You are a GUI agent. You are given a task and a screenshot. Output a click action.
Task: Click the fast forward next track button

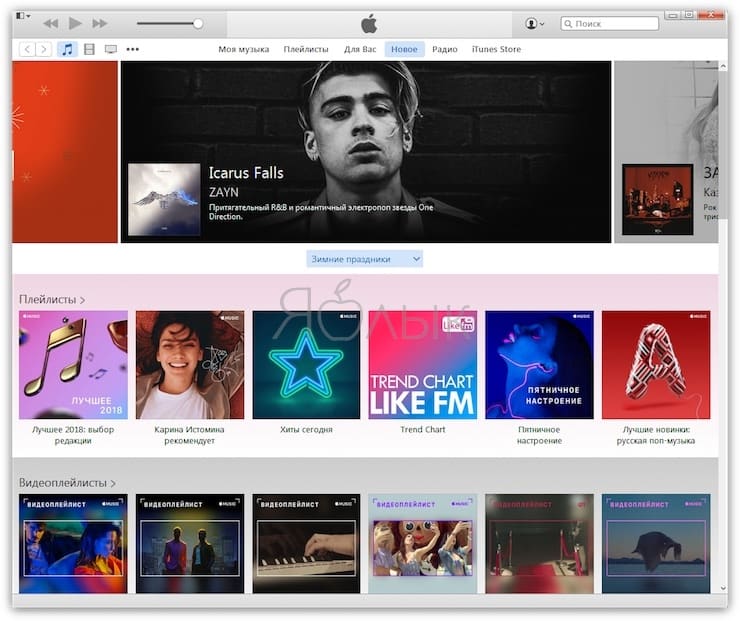pyautogui.click(x=100, y=23)
